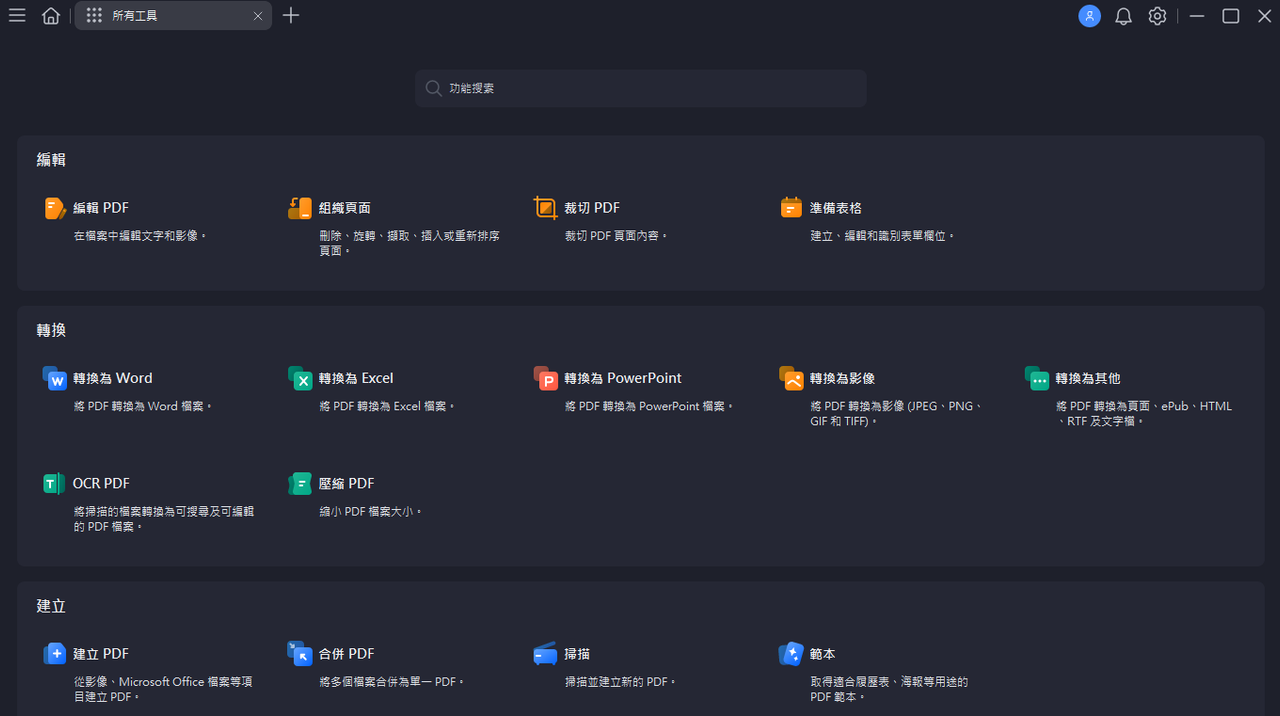Close the 所有工具 tab
The image size is (1280, 716).
[x=258, y=16]
